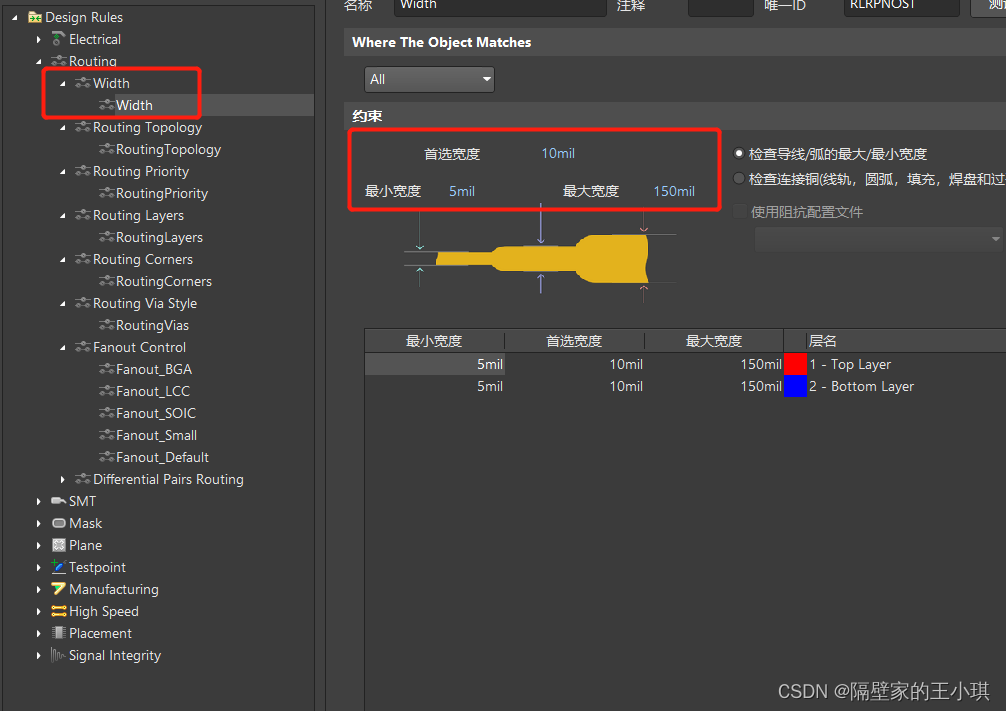Click the SMT category icon

[58, 501]
